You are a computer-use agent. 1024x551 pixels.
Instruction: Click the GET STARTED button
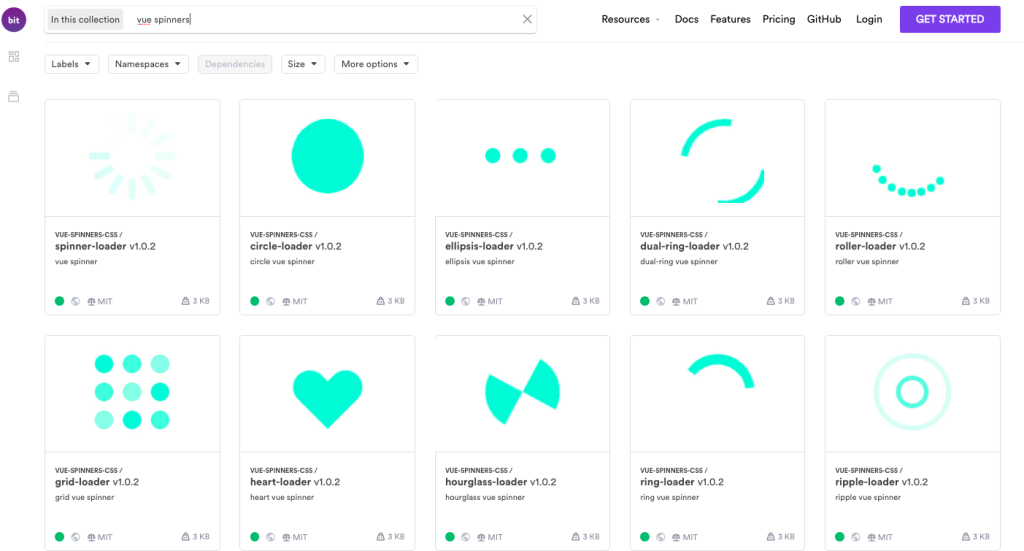click(x=949, y=19)
